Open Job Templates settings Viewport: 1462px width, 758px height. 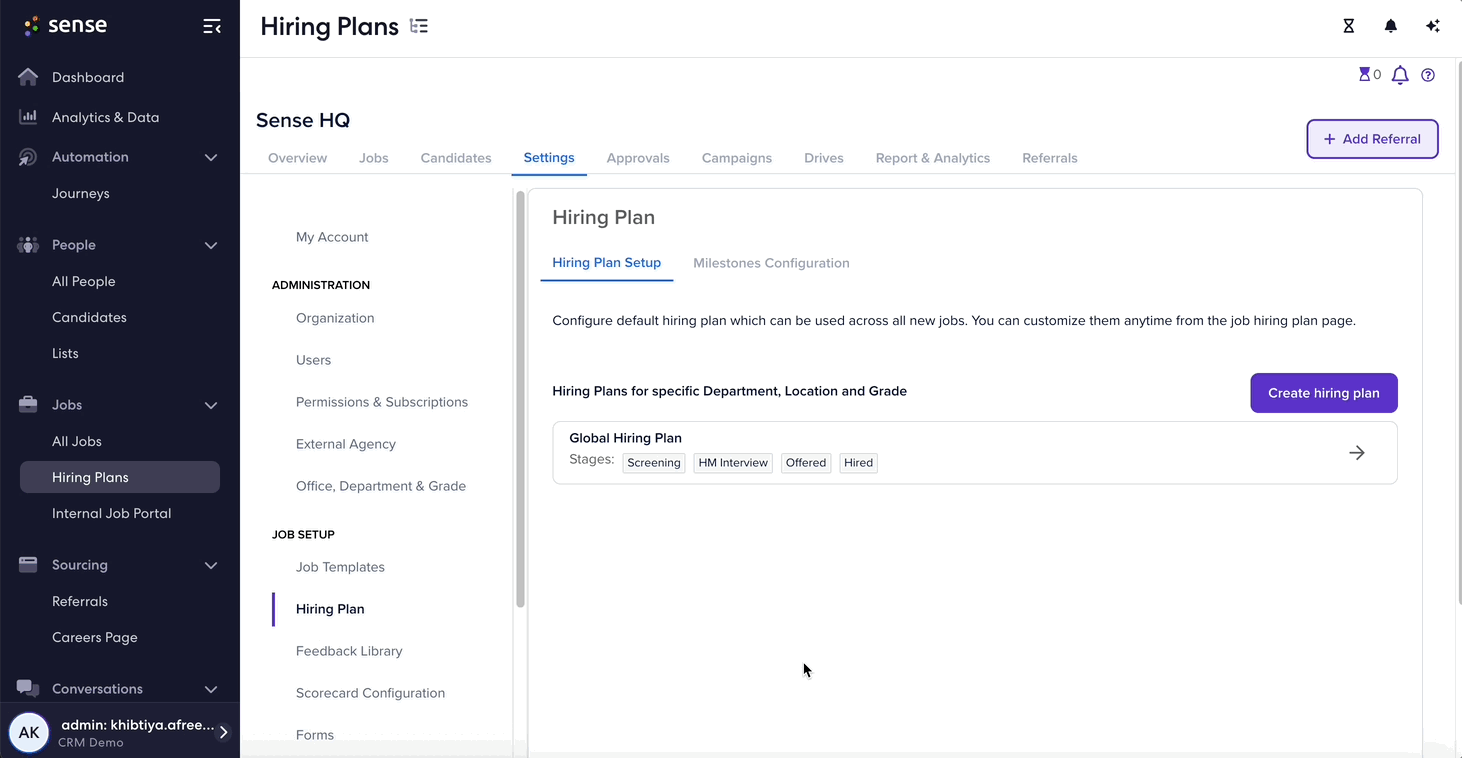click(340, 567)
